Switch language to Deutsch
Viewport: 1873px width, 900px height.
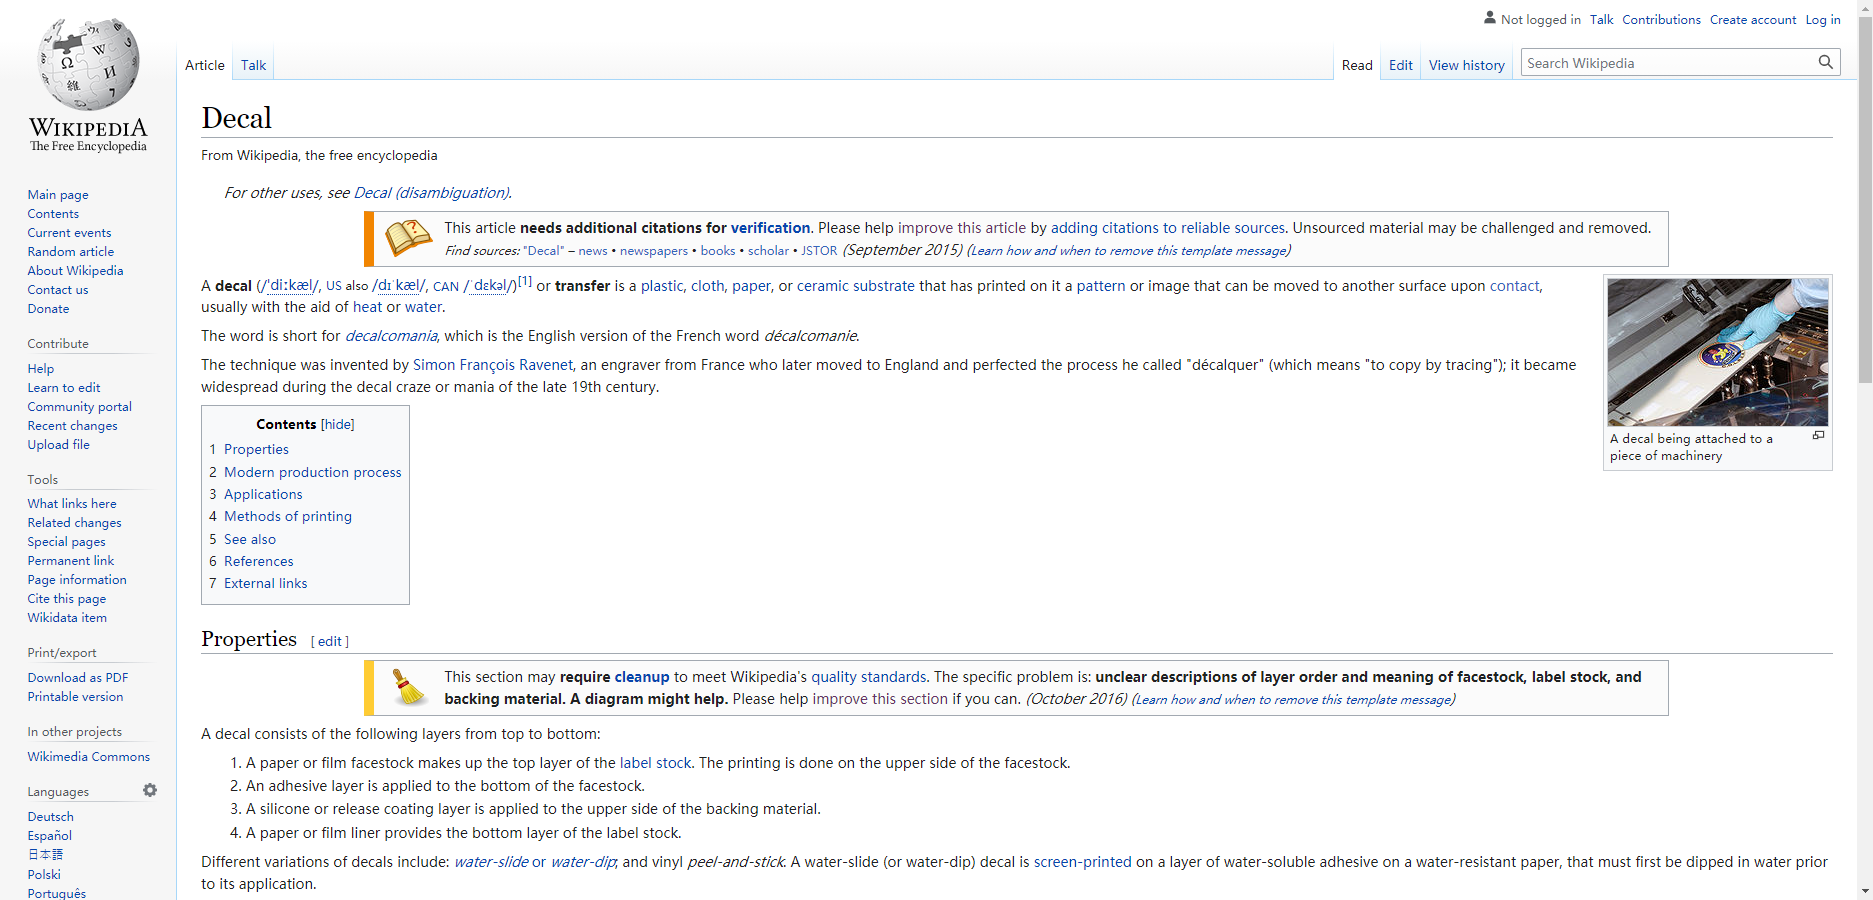(51, 817)
